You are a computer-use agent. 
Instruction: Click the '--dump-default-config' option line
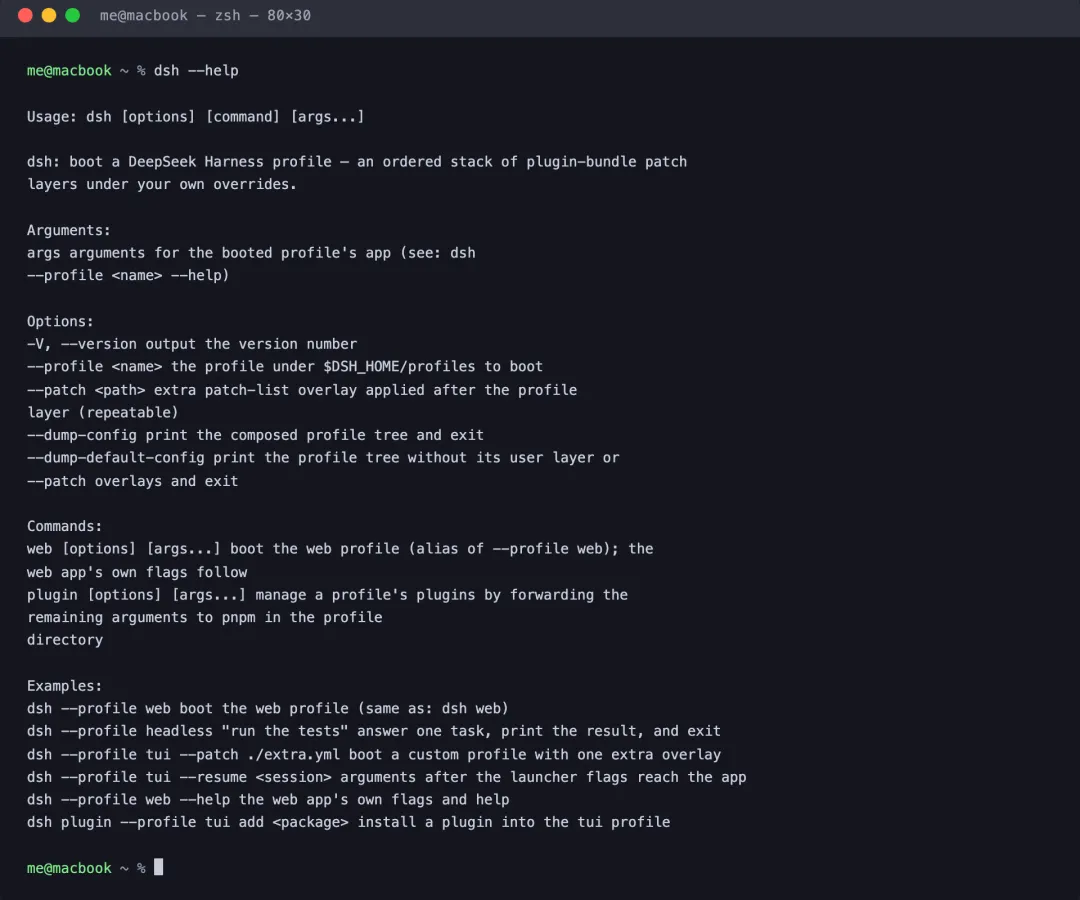323,458
